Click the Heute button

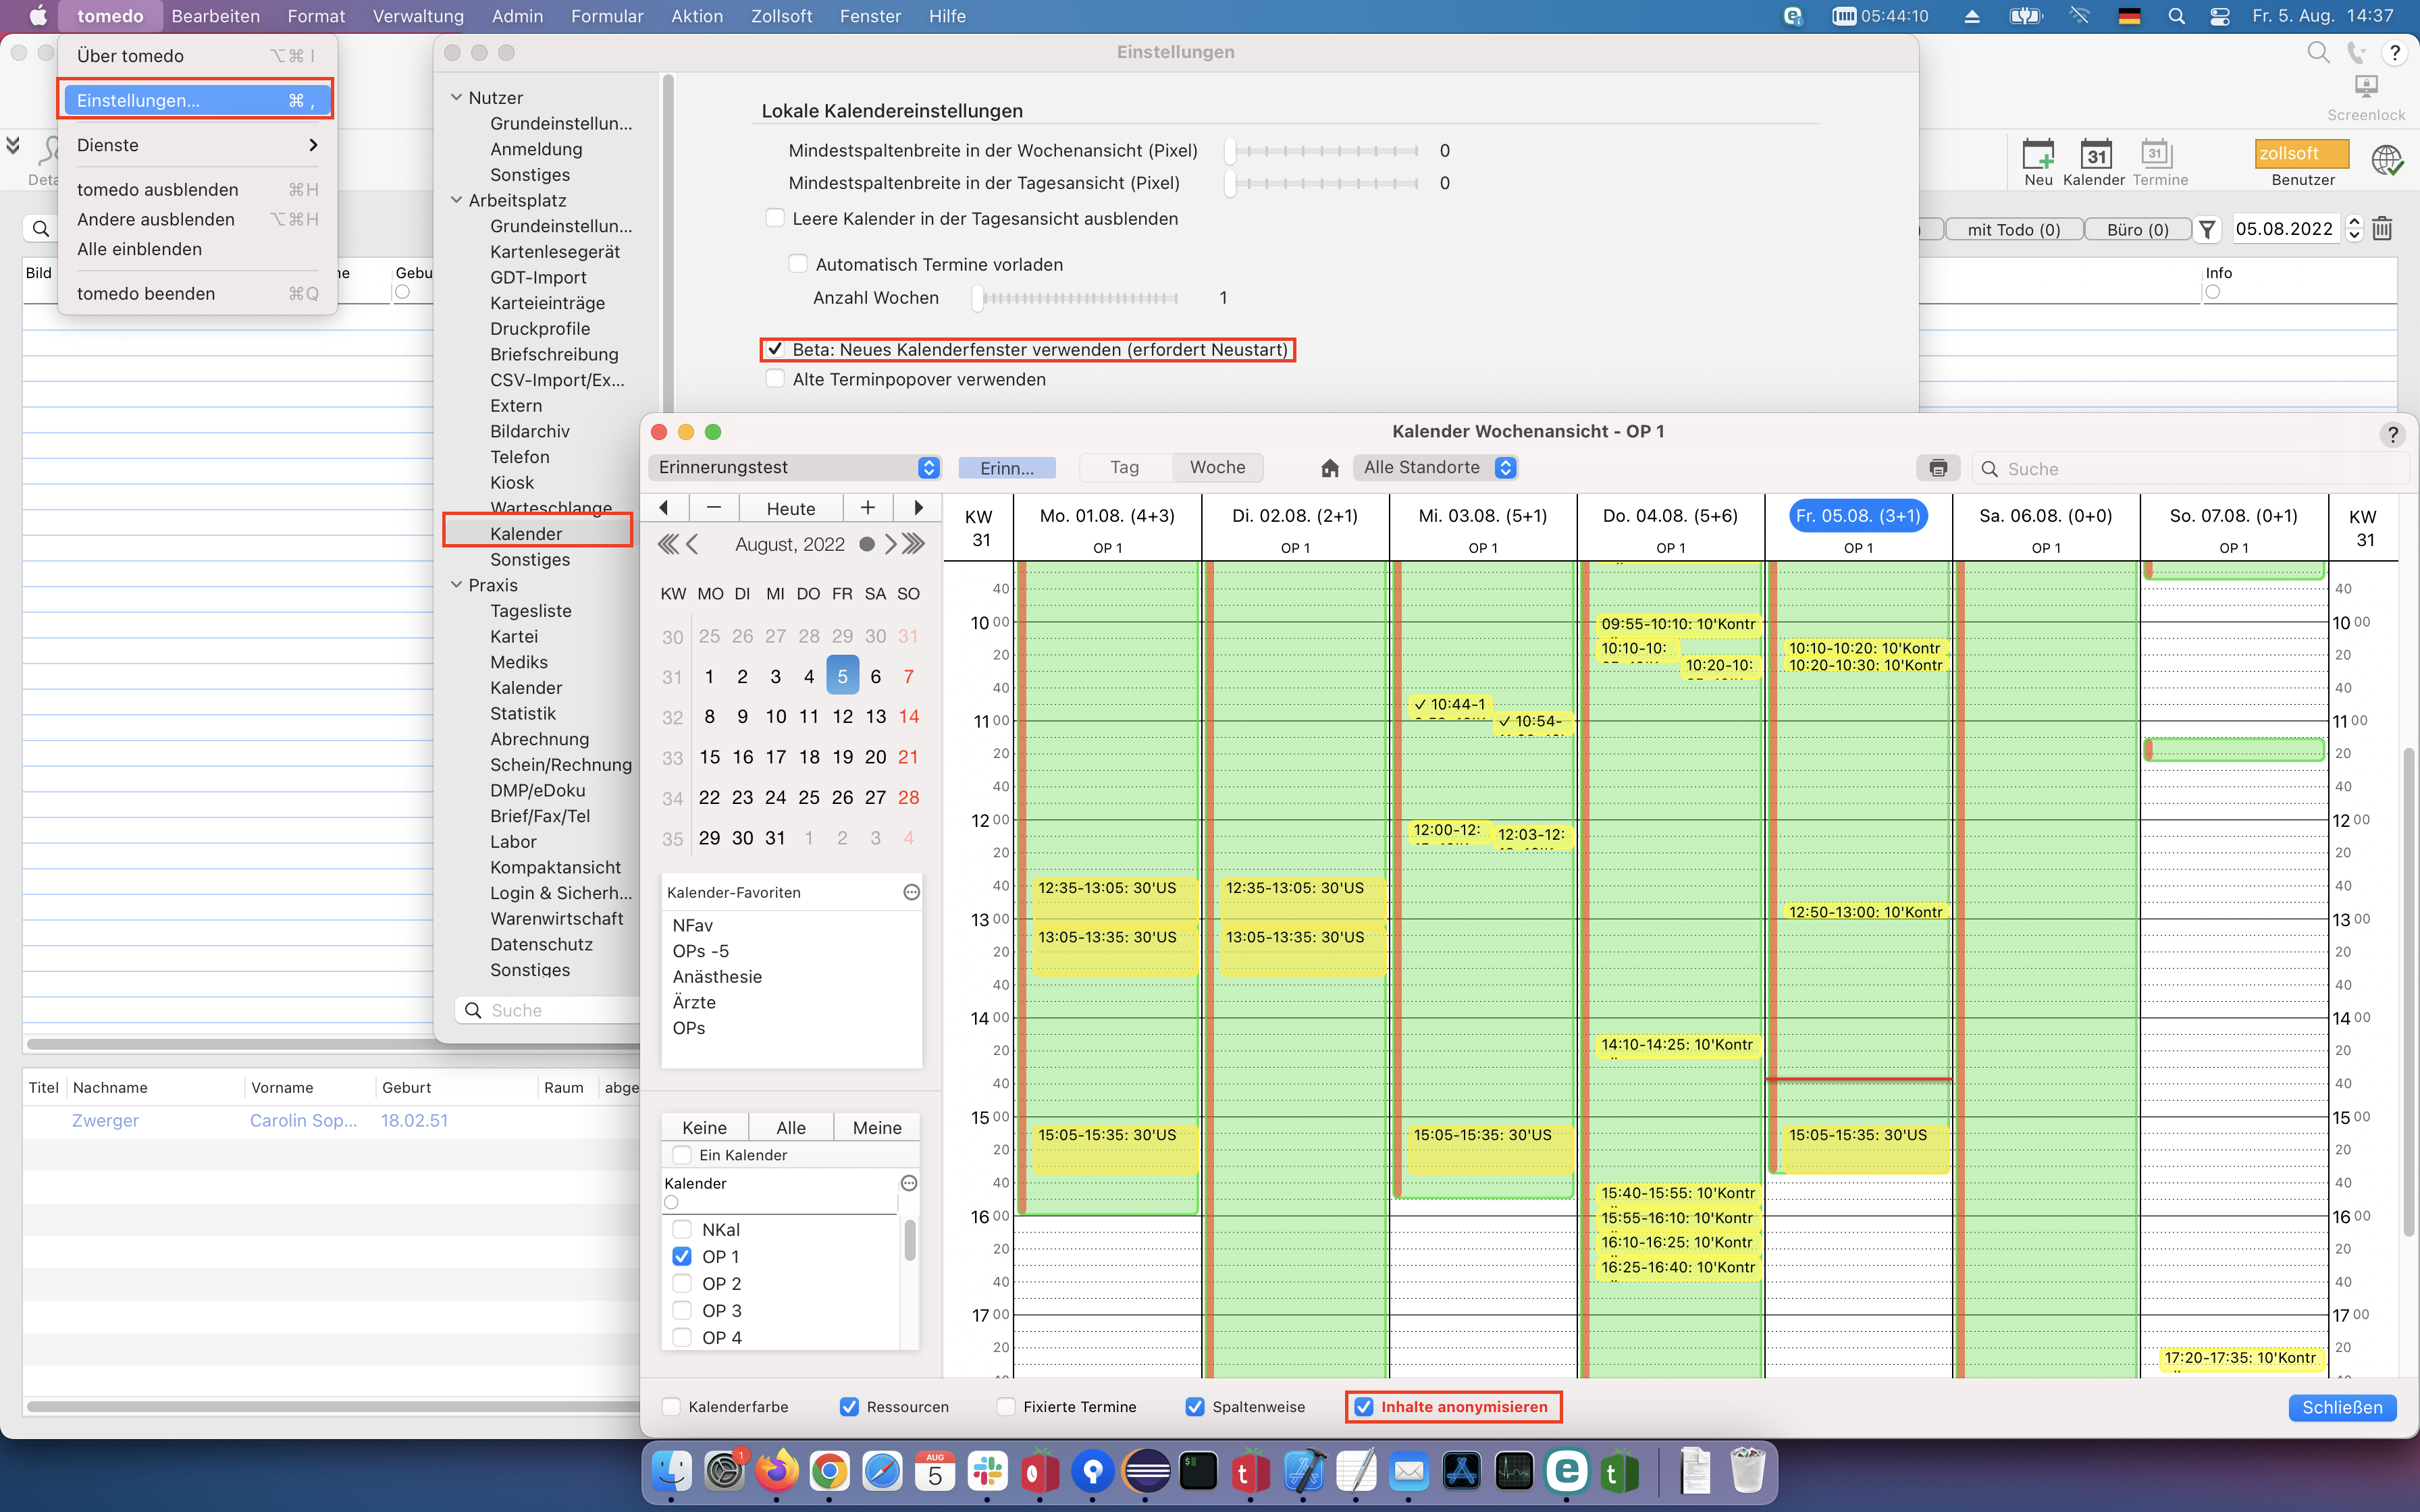point(791,508)
